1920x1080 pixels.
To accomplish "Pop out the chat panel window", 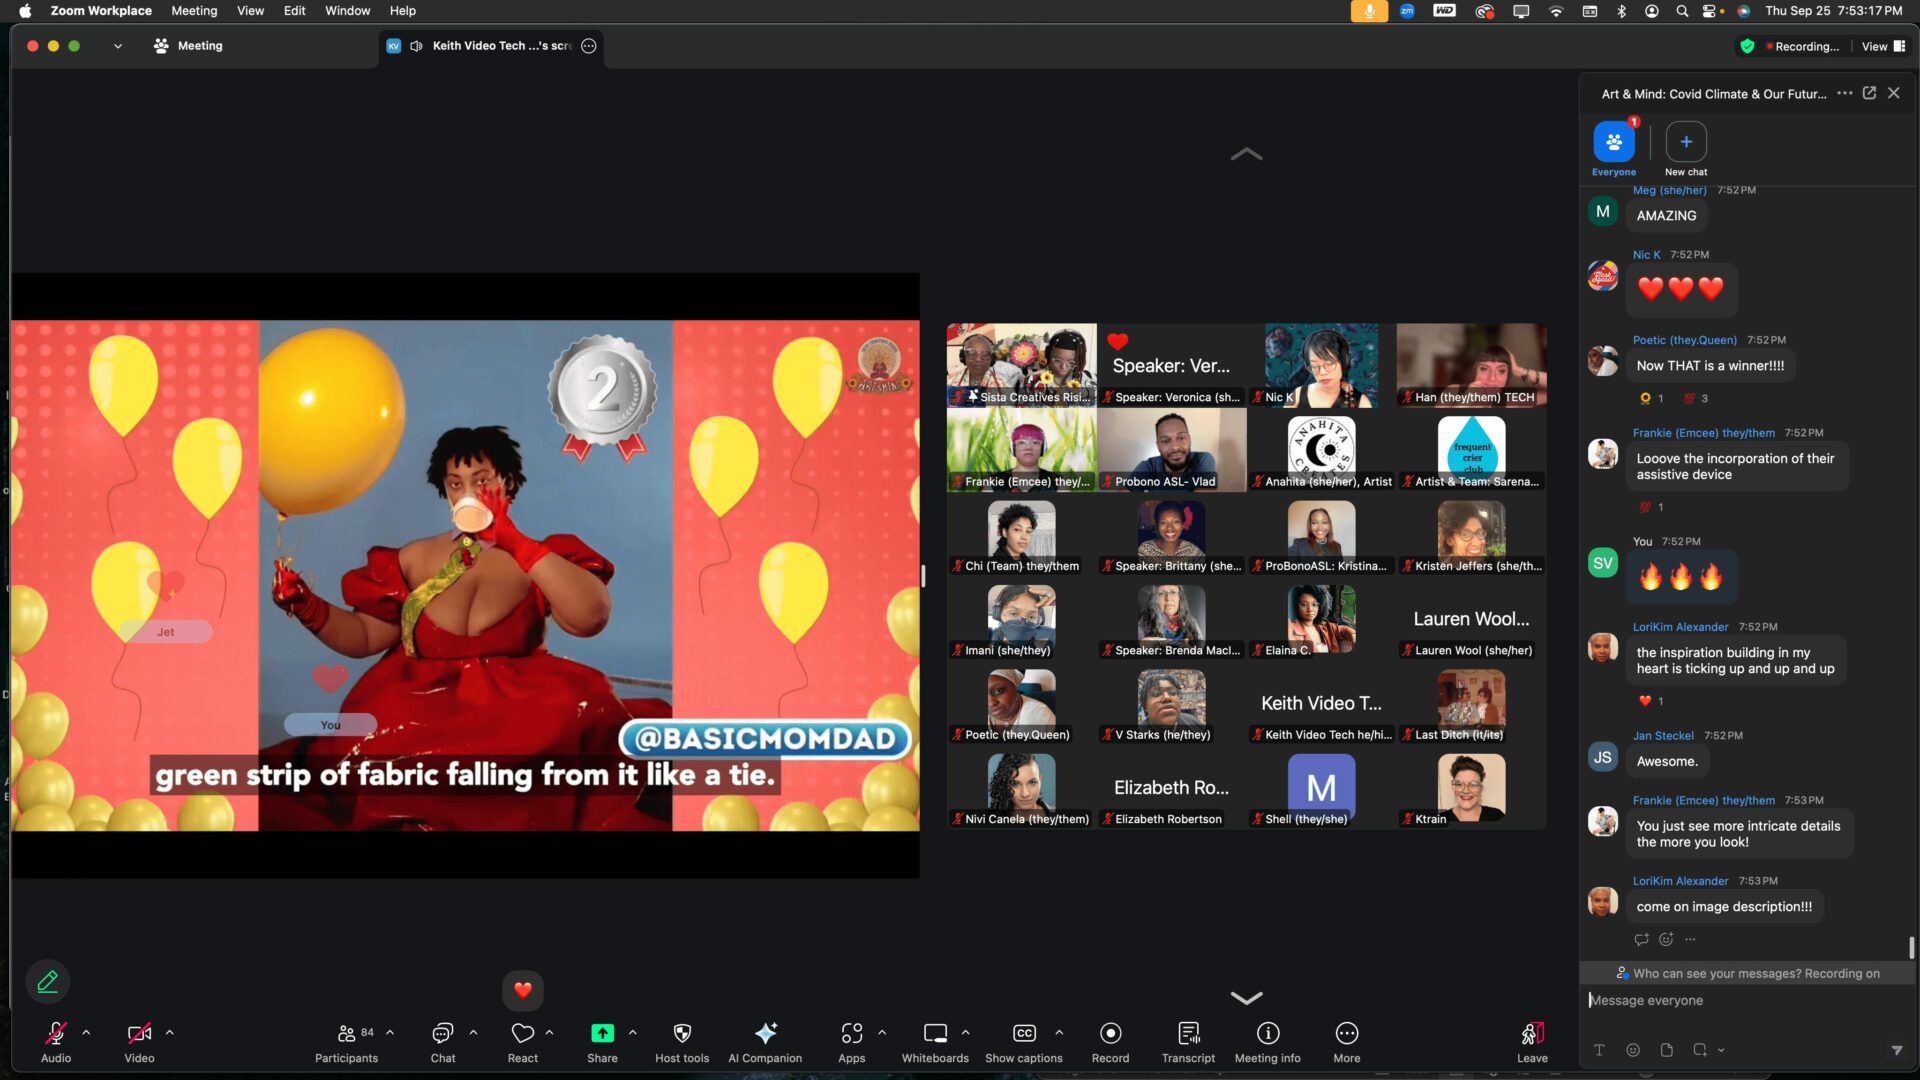I will coord(1869,93).
